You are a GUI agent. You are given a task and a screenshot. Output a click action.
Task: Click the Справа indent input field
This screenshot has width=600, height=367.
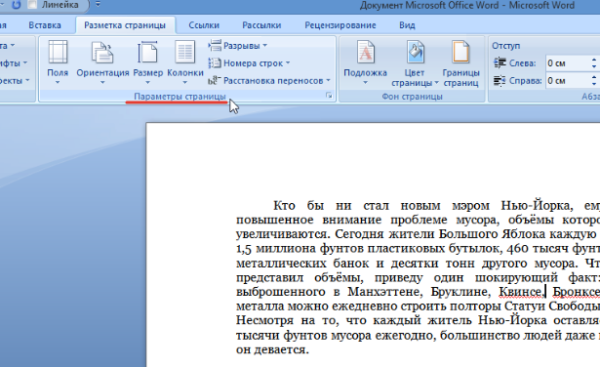567,81
